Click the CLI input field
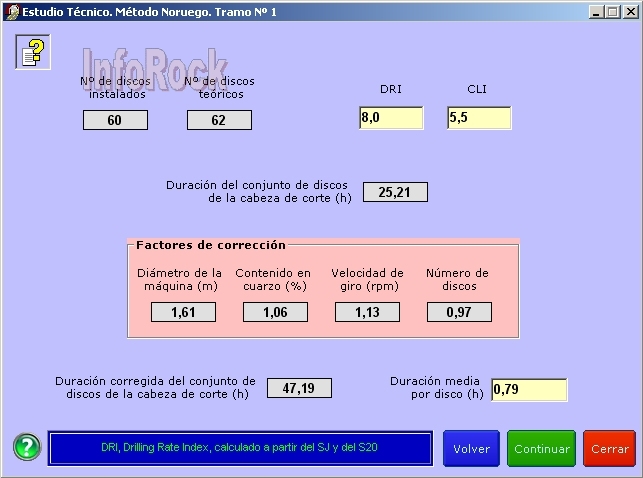This screenshot has height=478, width=643. coord(479,118)
